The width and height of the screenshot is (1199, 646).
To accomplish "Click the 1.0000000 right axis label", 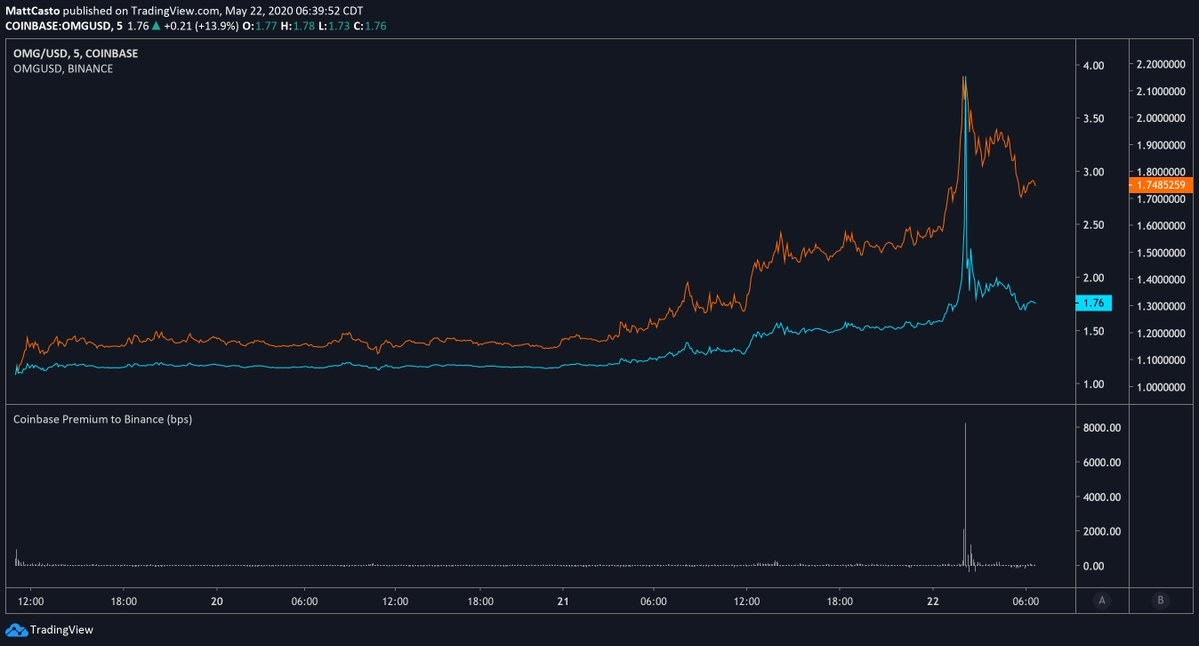I will (x=1161, y=387).
